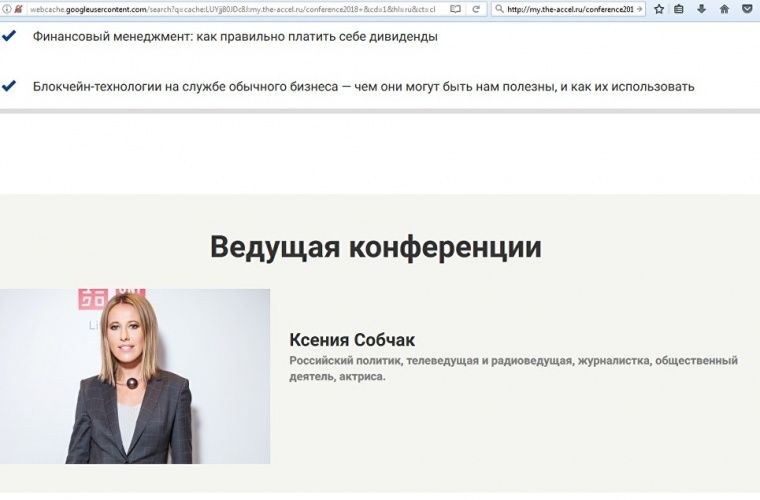Bookmark this page with star icon
Viewport: 760px width, 500px height.
[x=658, y=9]
